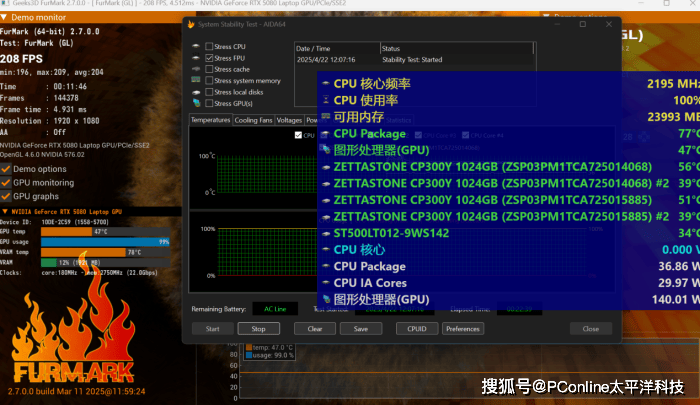Open the Preferences dialog
This screenshot has width=700, height=405.
(462, 328)
